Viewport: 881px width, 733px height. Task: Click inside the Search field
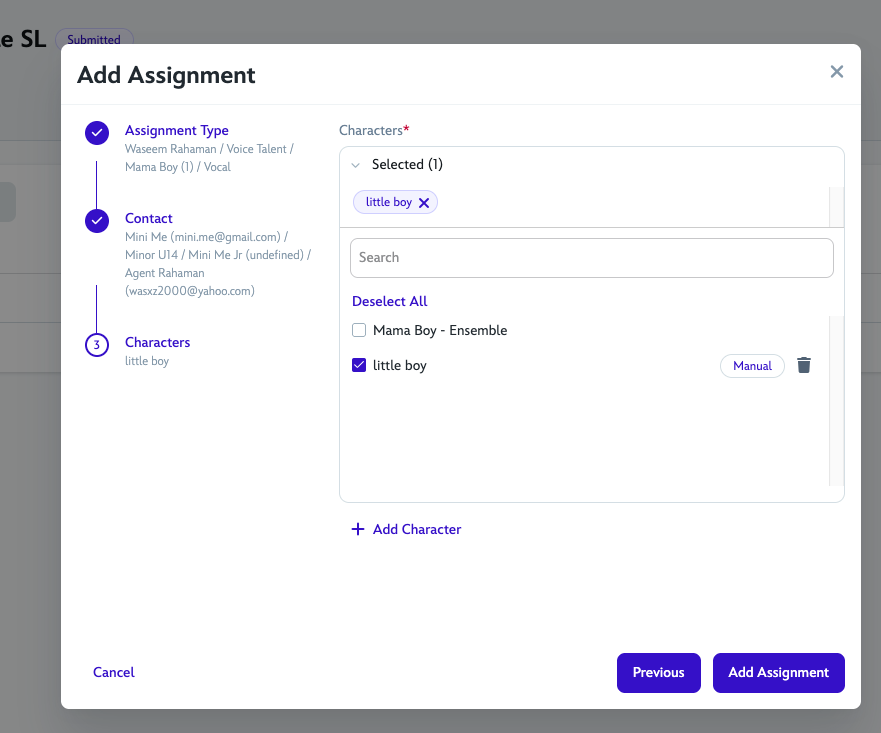coord(591,257)
